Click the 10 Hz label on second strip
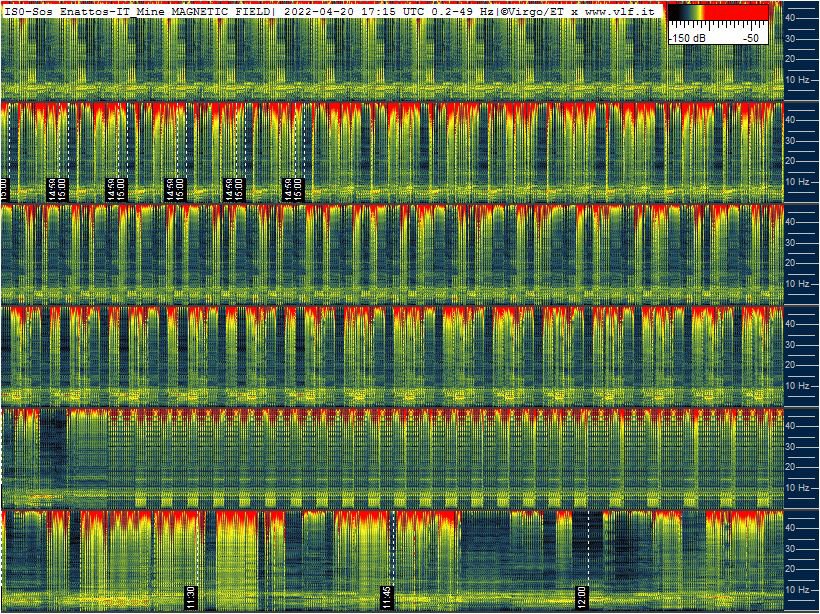Viewport: 820px width, 614px height. [797, 182]
